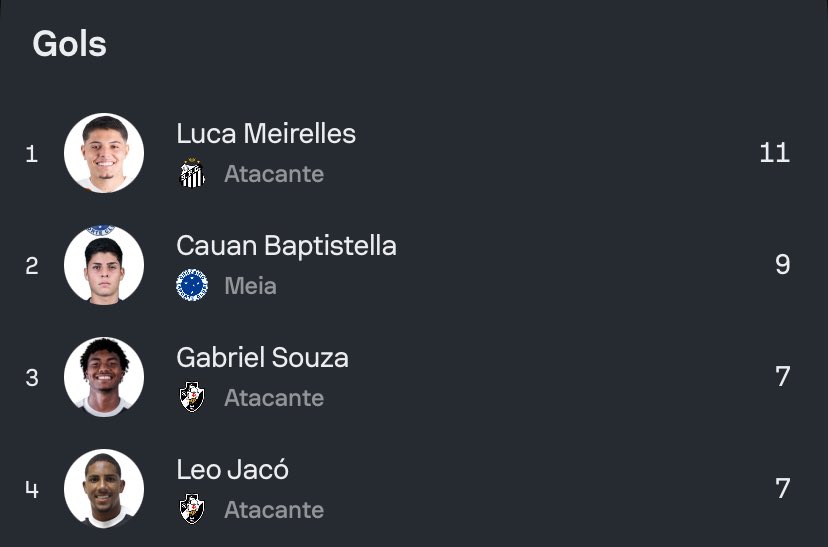Click the Gols section heading
The image size is (828, 547).
click(x=69, y=44)
